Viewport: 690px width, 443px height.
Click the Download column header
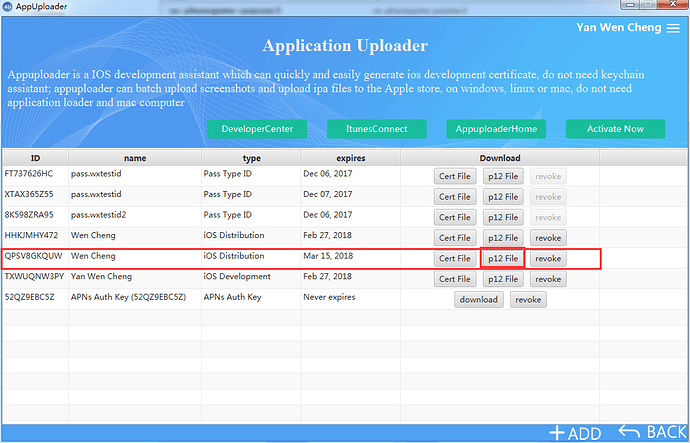500,158
